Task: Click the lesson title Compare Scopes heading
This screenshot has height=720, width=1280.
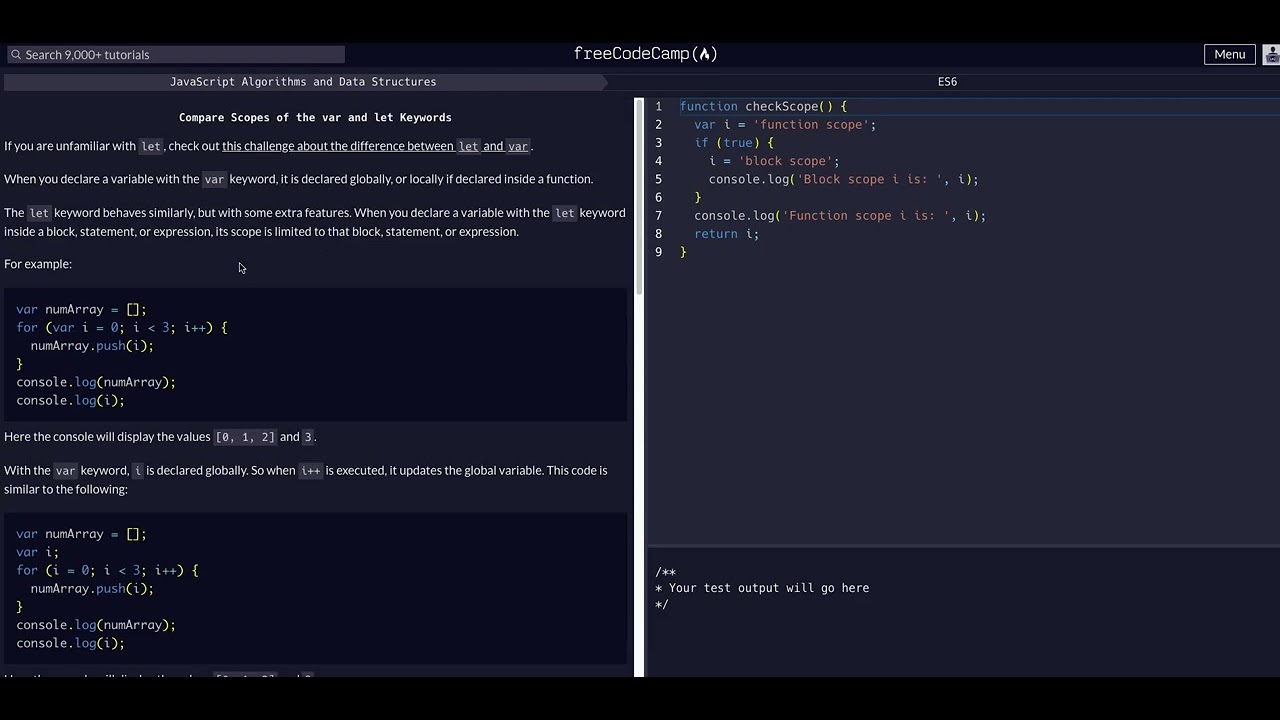Action: [x=315, y=117]
